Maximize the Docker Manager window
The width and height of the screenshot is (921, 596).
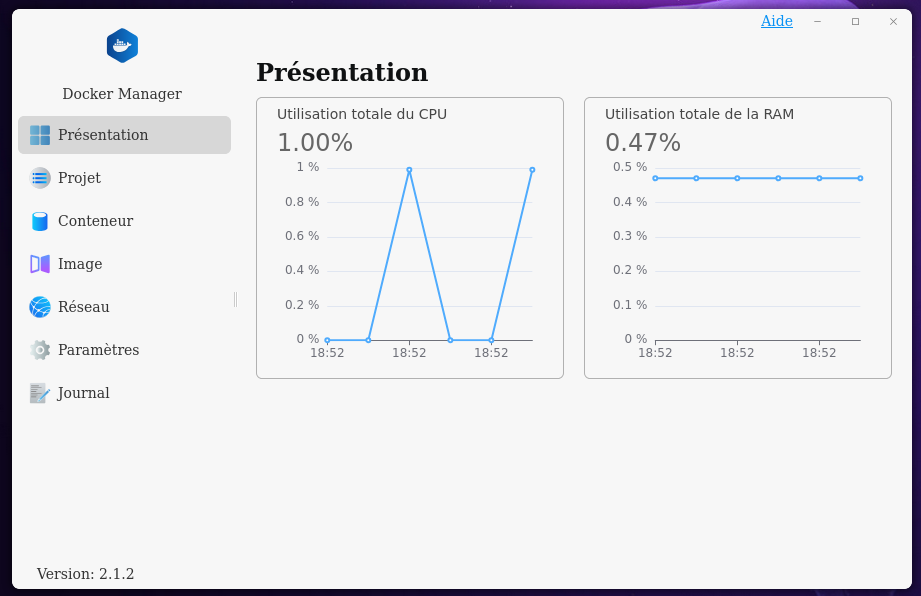pyautogui.click(x=855, y=21)
